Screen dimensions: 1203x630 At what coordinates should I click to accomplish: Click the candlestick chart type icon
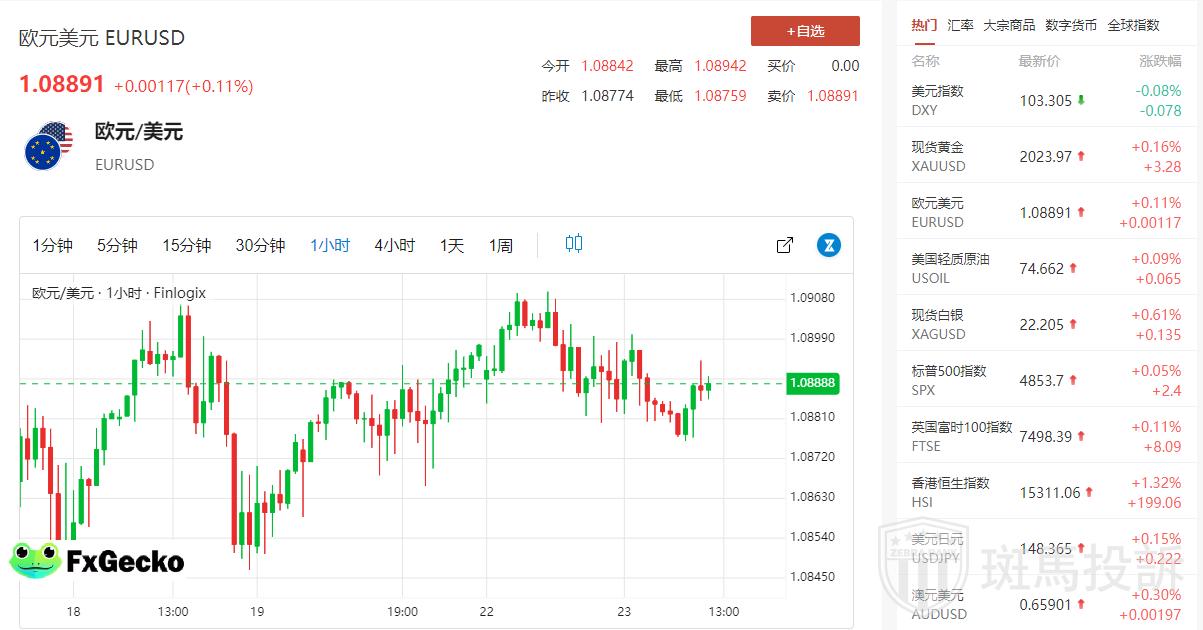(x=573, y=243)
